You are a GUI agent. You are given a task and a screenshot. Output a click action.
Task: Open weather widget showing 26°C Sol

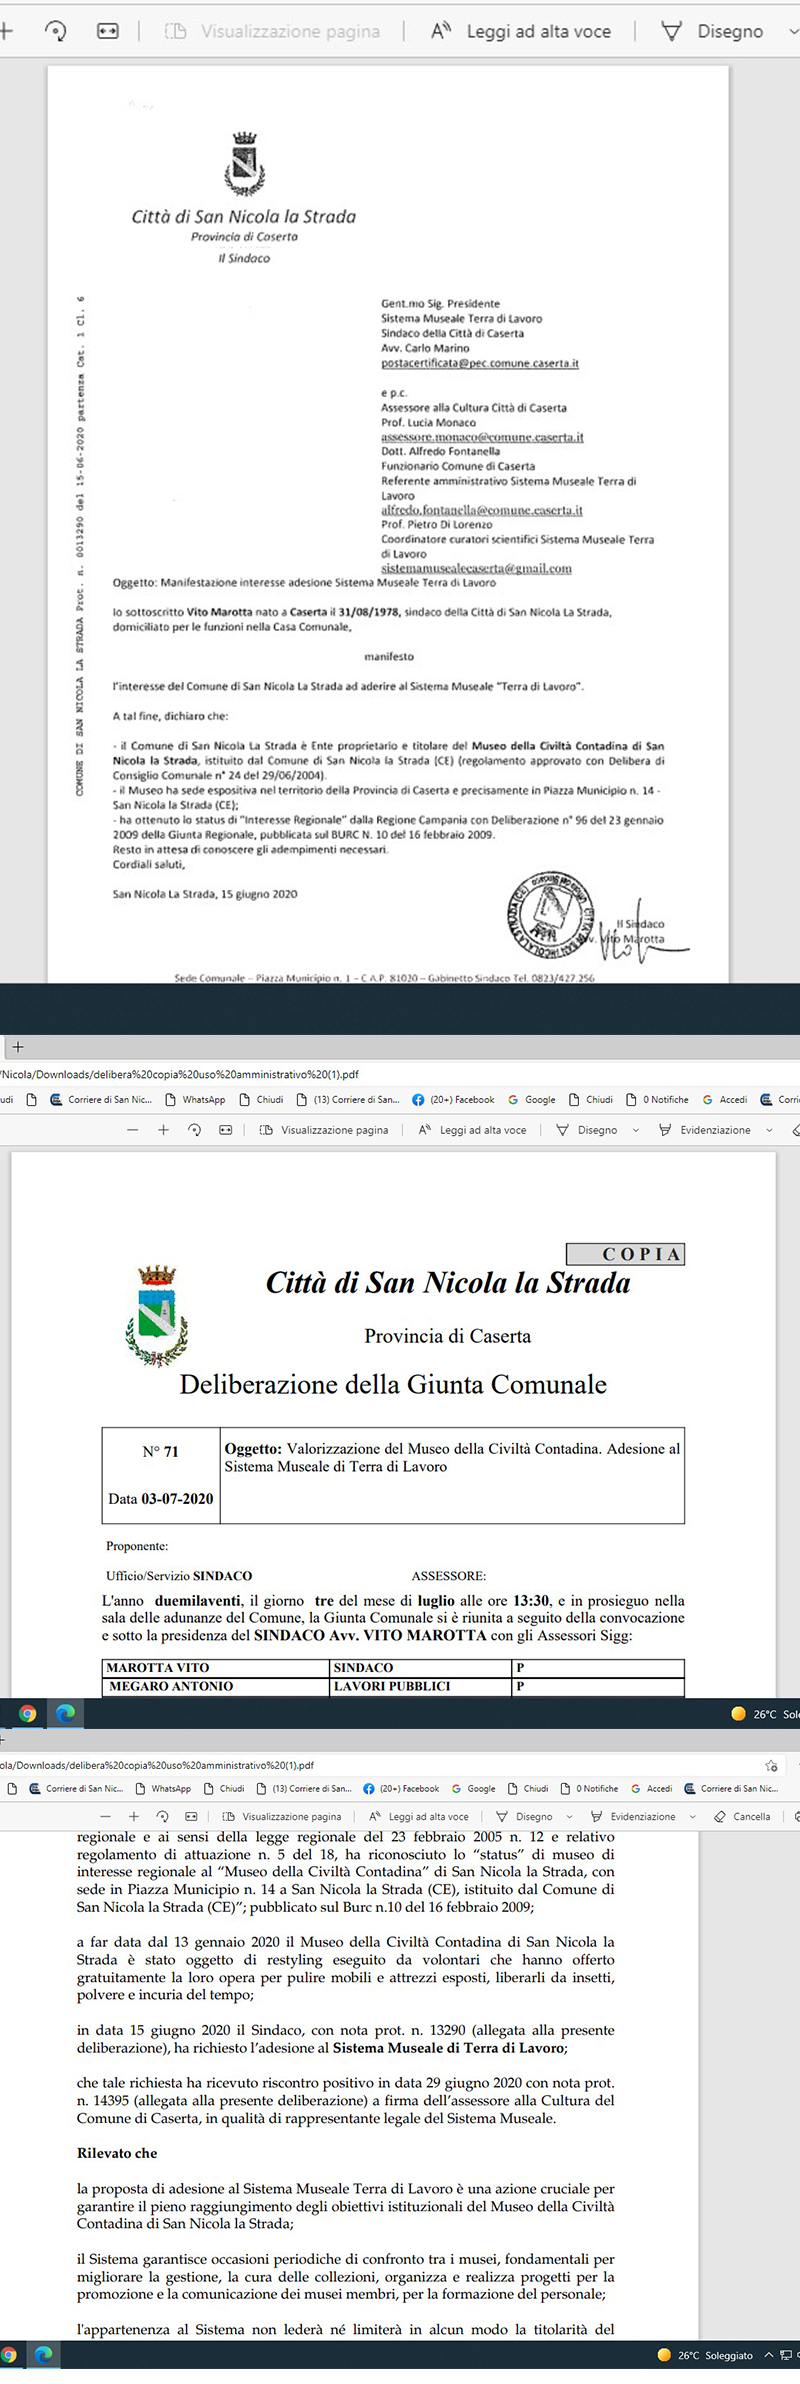(x=765, y=1713)
